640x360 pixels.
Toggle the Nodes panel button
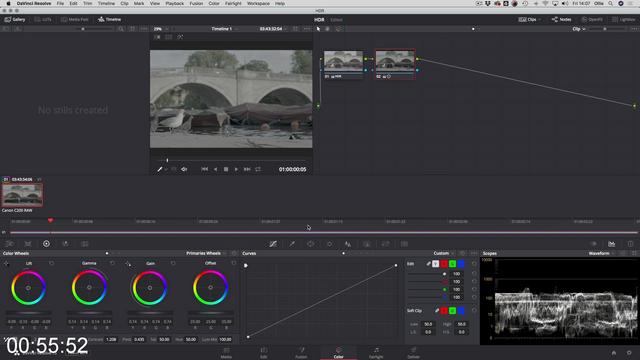click(561, 19)
